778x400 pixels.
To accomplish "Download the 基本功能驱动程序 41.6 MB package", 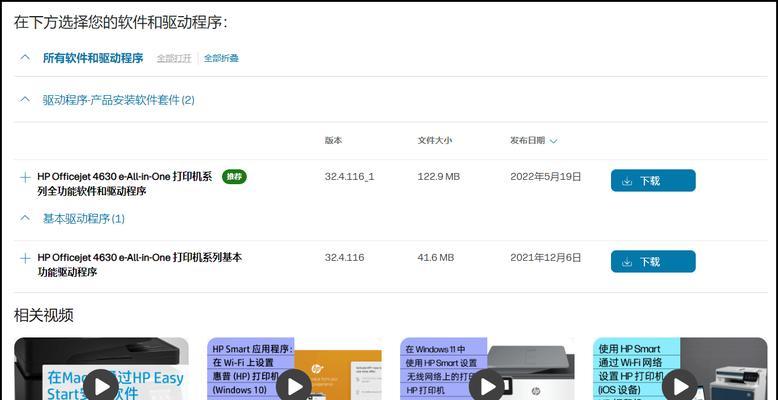I will 653,262.
